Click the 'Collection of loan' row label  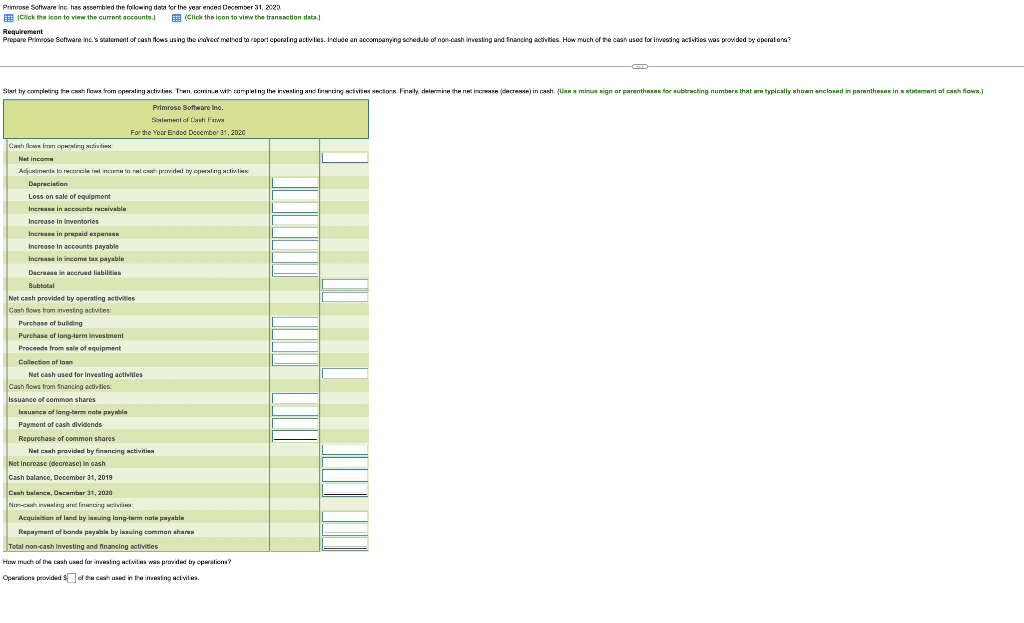tap(46, 362)
